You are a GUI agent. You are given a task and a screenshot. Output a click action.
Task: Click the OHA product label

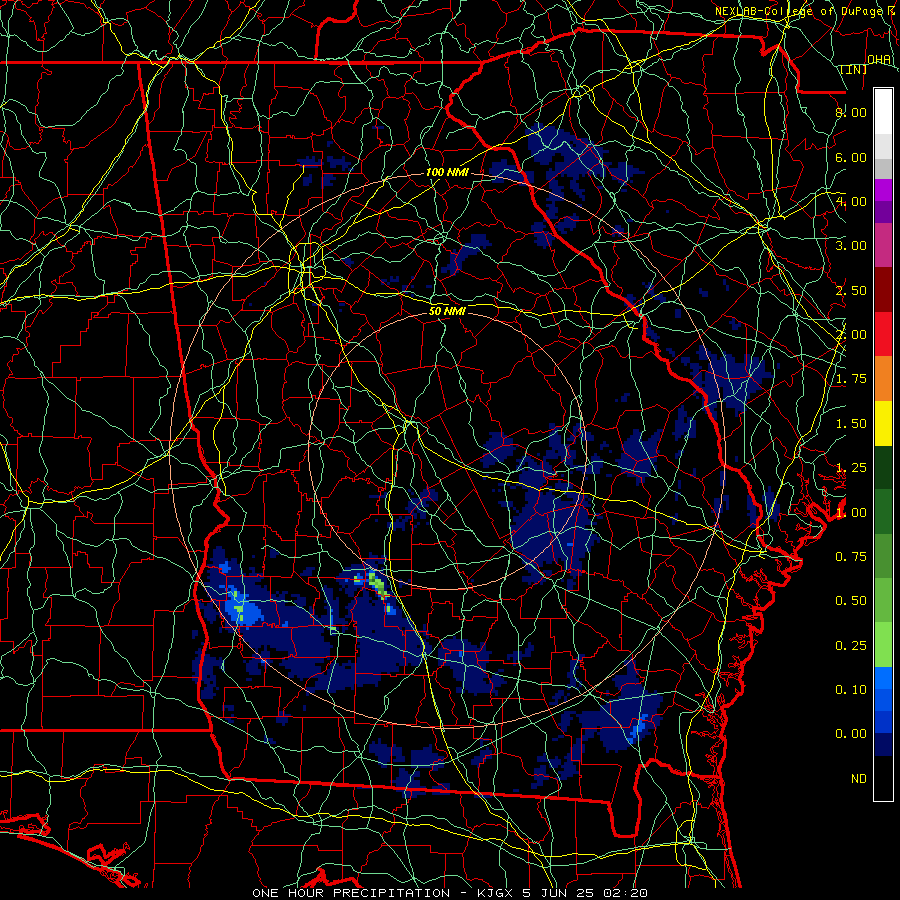tap(879, 59)
